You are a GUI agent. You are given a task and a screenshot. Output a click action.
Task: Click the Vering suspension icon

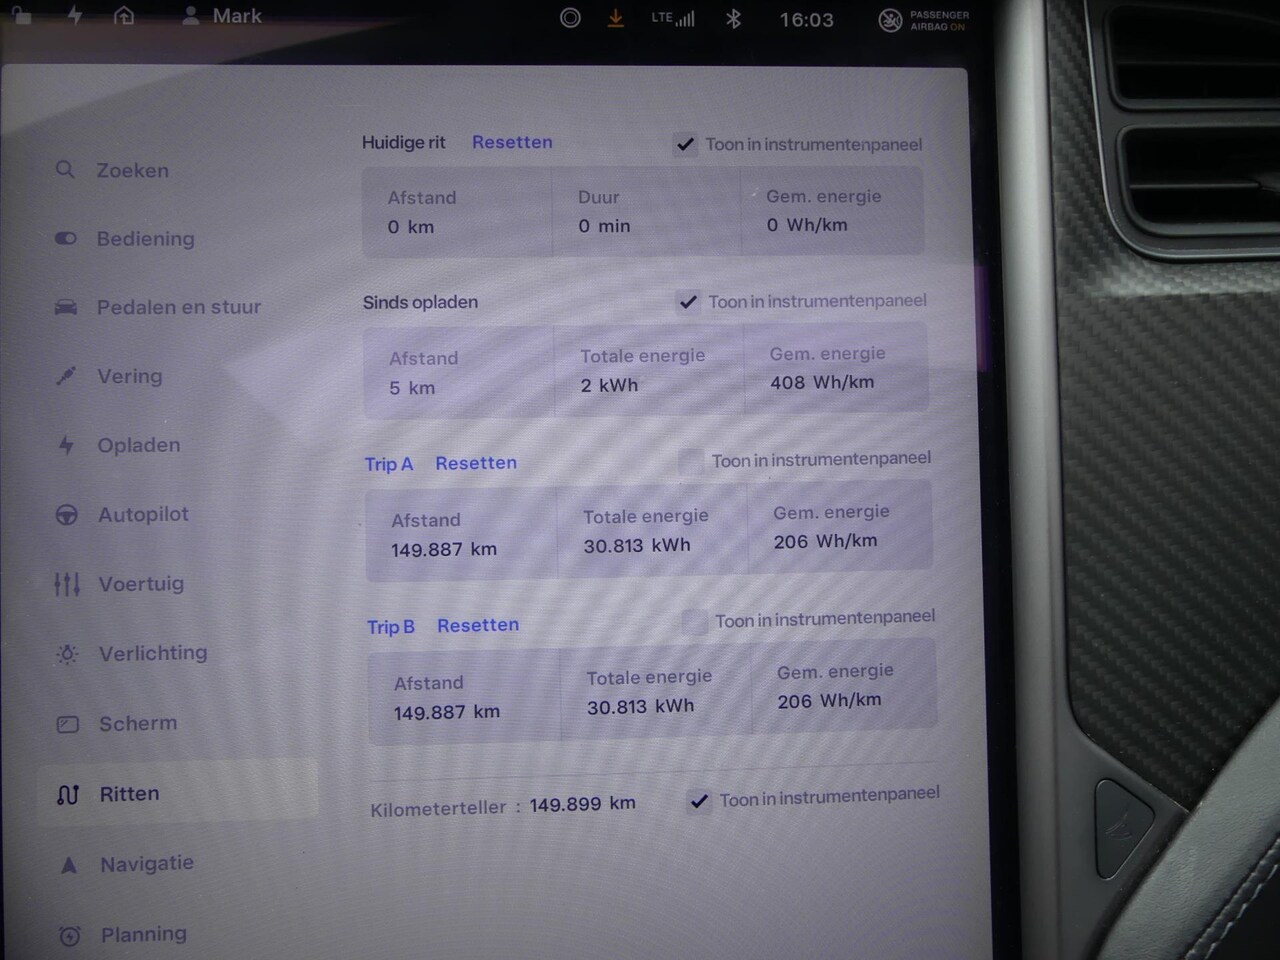pyautogui.click(x=66, y=376)
